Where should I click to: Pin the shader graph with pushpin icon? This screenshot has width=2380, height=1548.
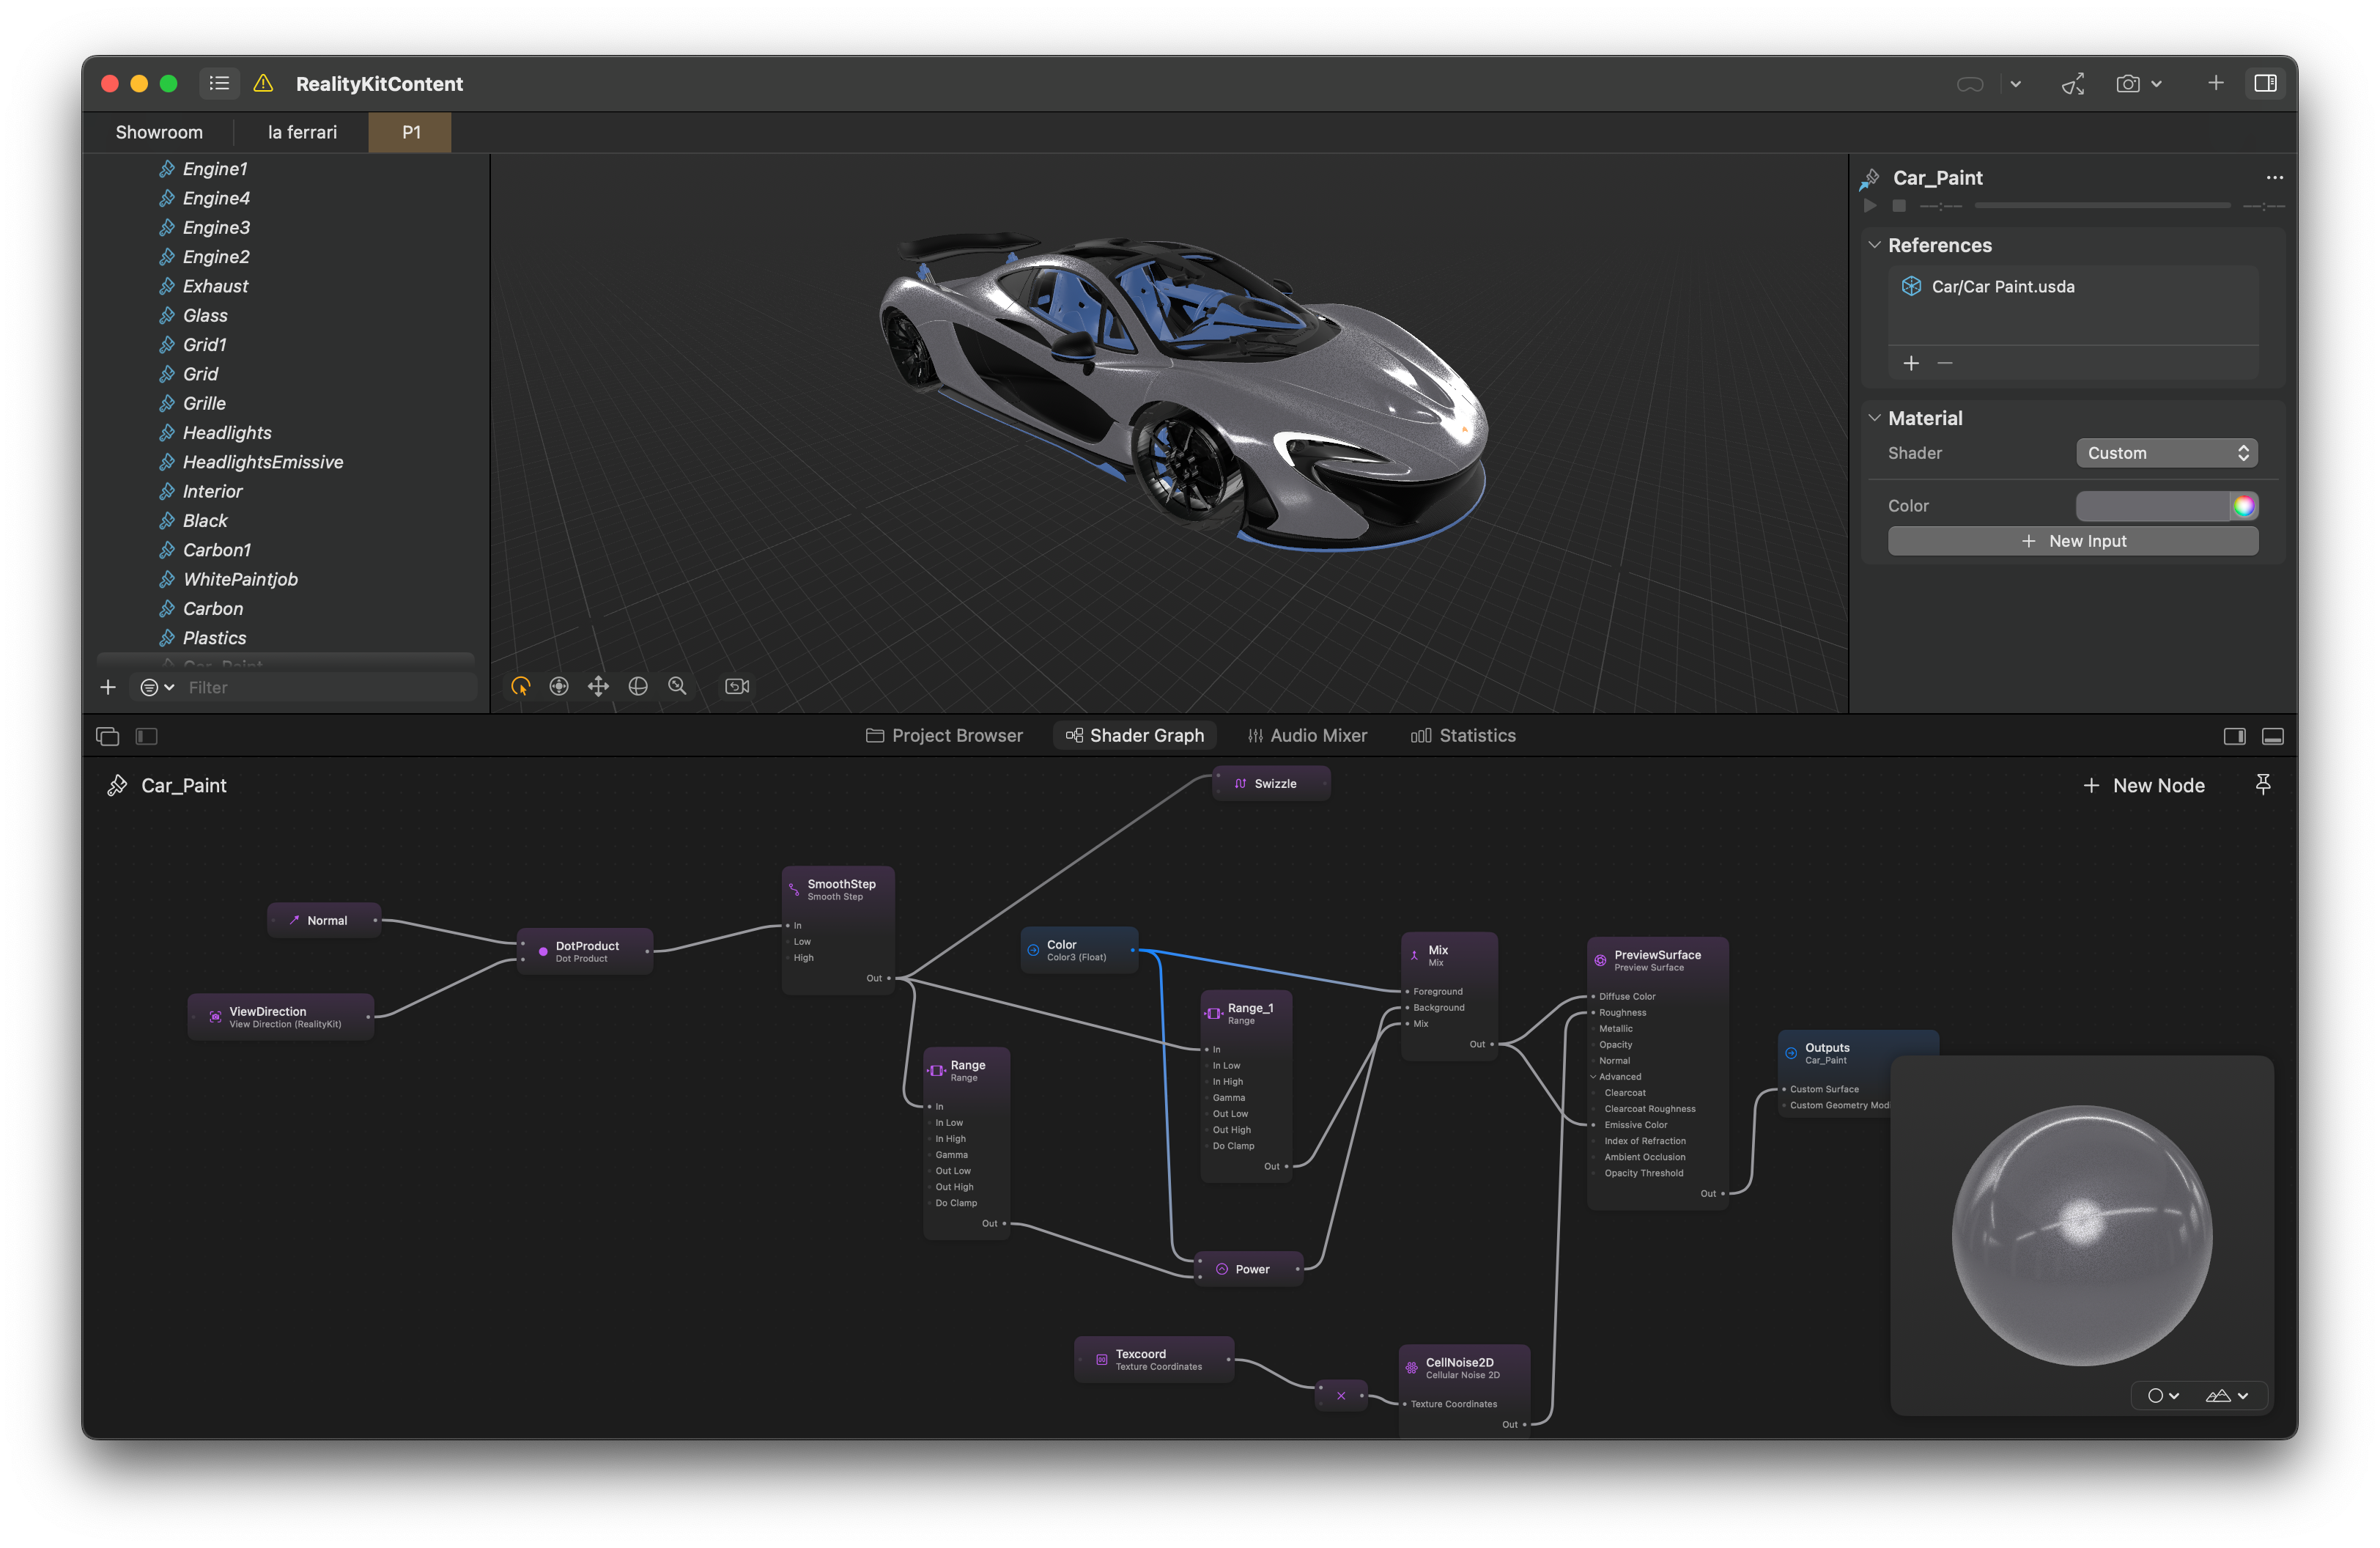pos(2263,785)
